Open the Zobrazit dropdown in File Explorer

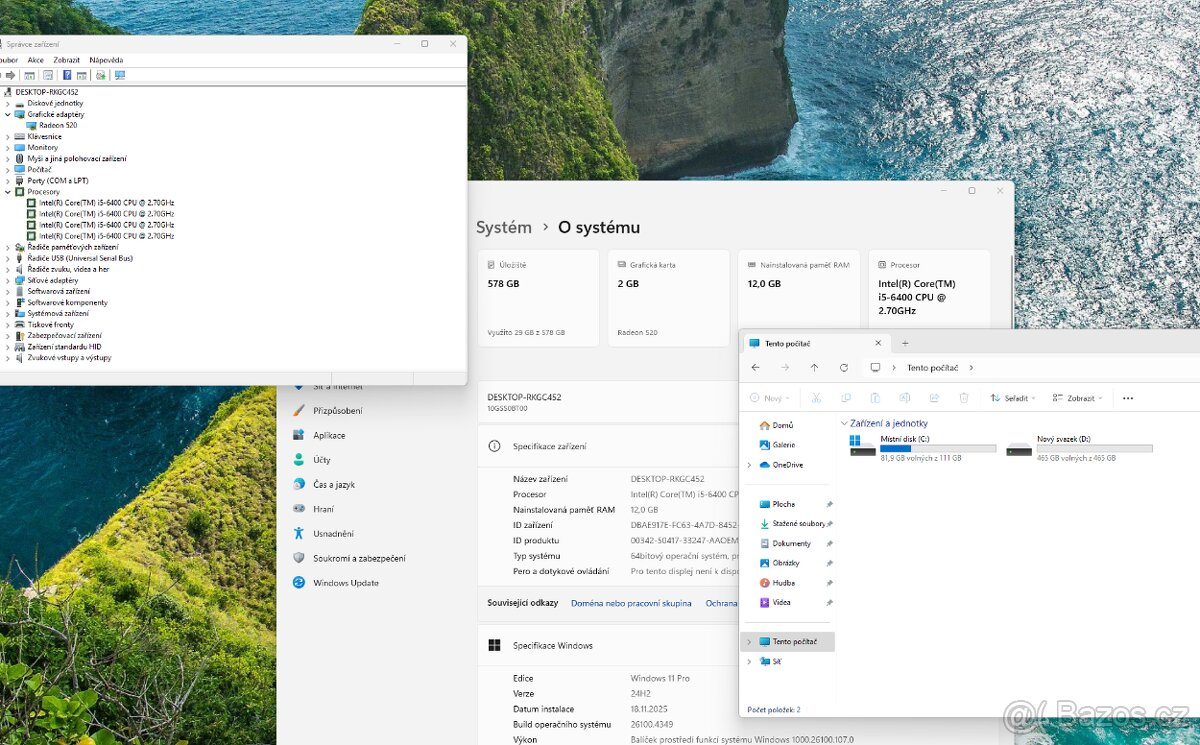tap(1077, 398)
